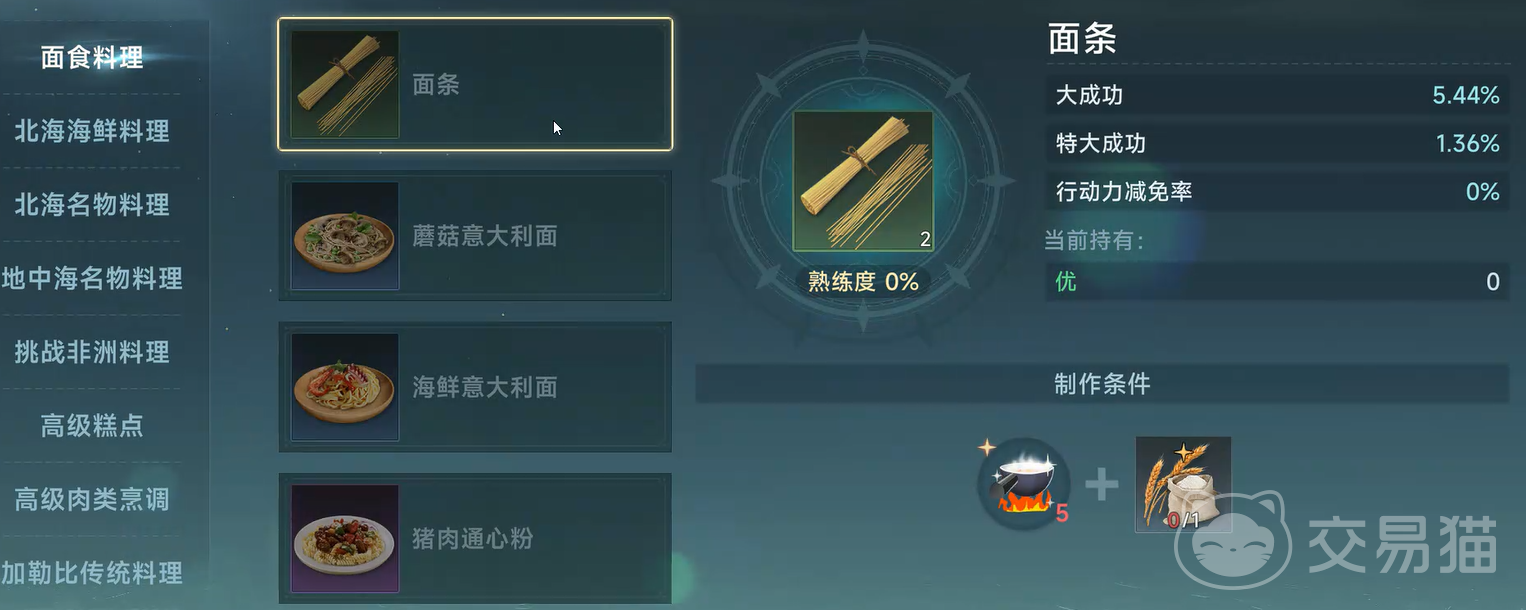This screenshot has width=1526, height=610.
Task: Select the 蘑菇意大利面 recipe entry
Action: pyautogui.click(x=475, y=236)
